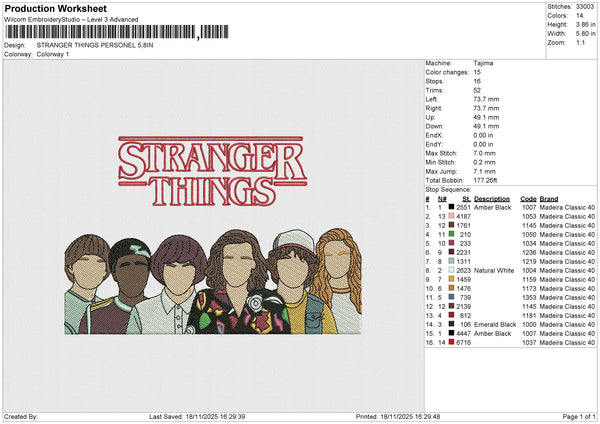
Task: Click the 'Left:' measurement label
Action: [x=432, y=99]
